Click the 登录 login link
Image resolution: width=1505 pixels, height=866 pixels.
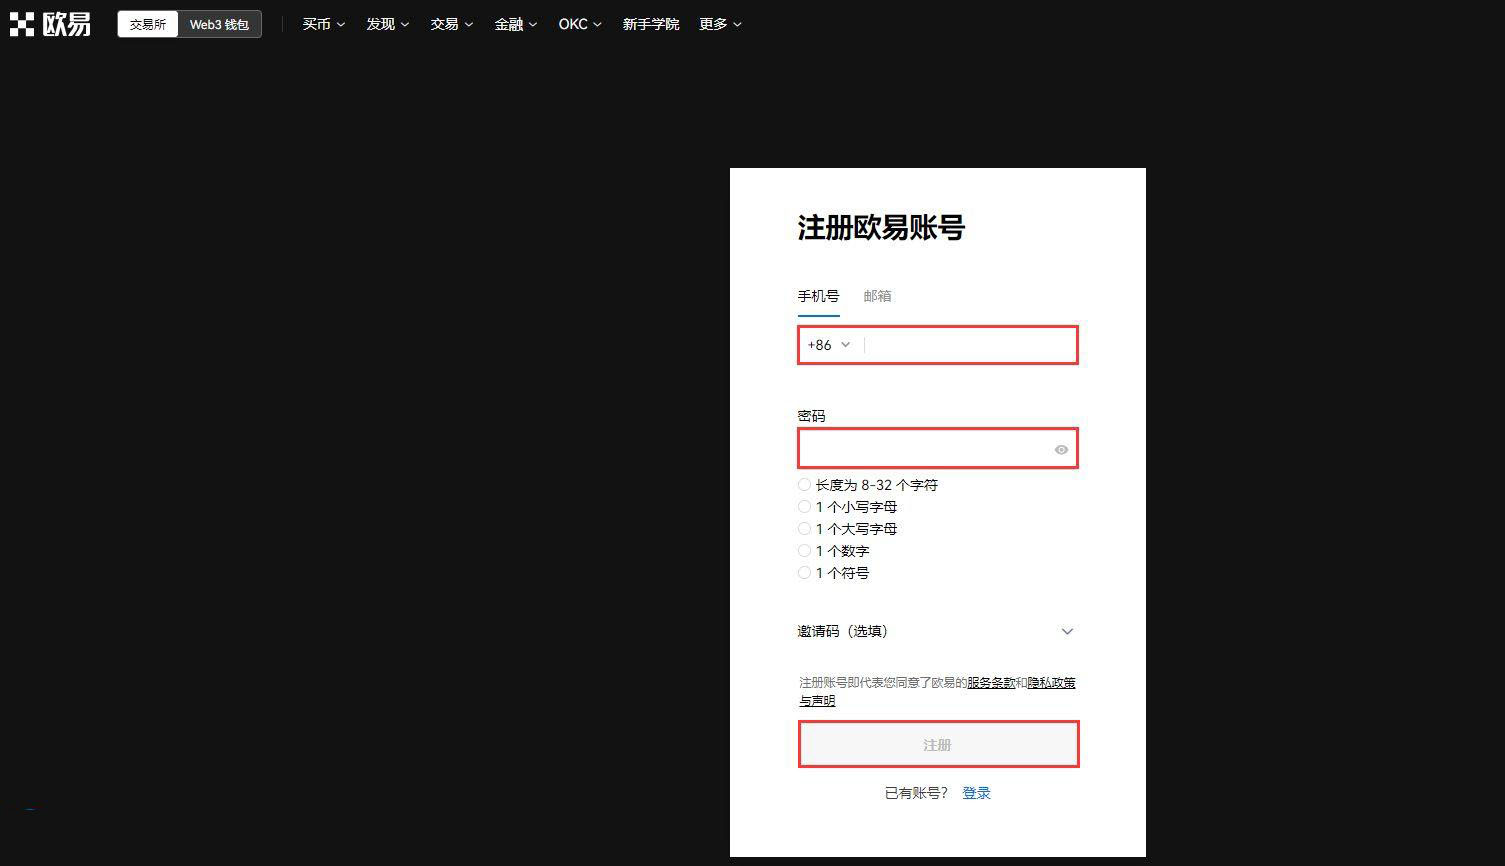coord(976,793)
